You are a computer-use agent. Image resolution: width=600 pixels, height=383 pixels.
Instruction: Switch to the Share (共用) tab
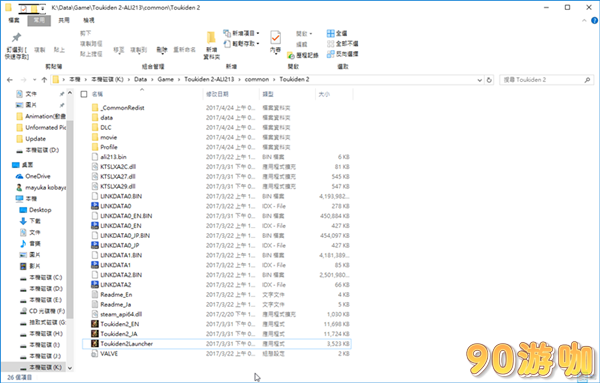coord(64,20)
